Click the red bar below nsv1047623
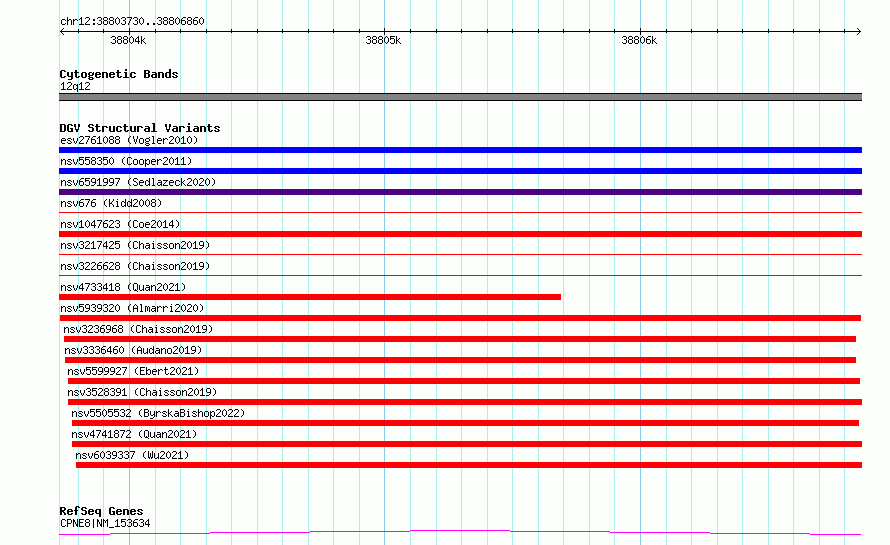Viewport: 890px width, 545px height. point(460,234)
